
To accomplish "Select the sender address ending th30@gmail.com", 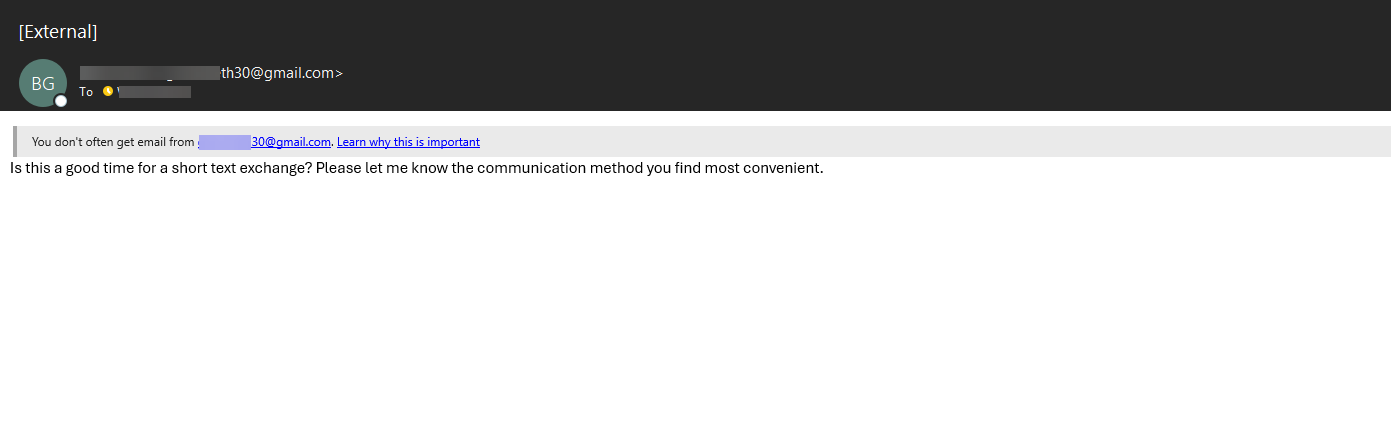I will tap(207, 72).
